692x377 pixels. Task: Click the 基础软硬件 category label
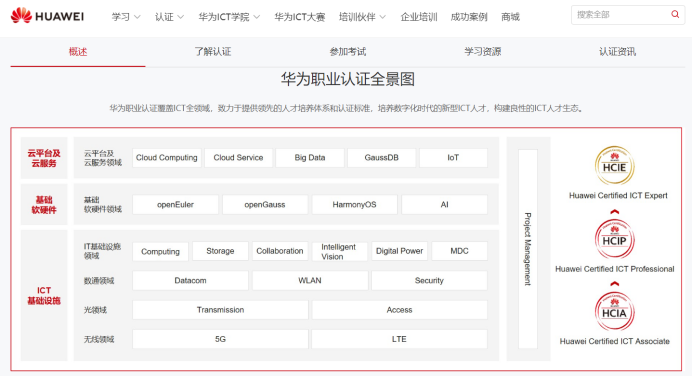44,205
